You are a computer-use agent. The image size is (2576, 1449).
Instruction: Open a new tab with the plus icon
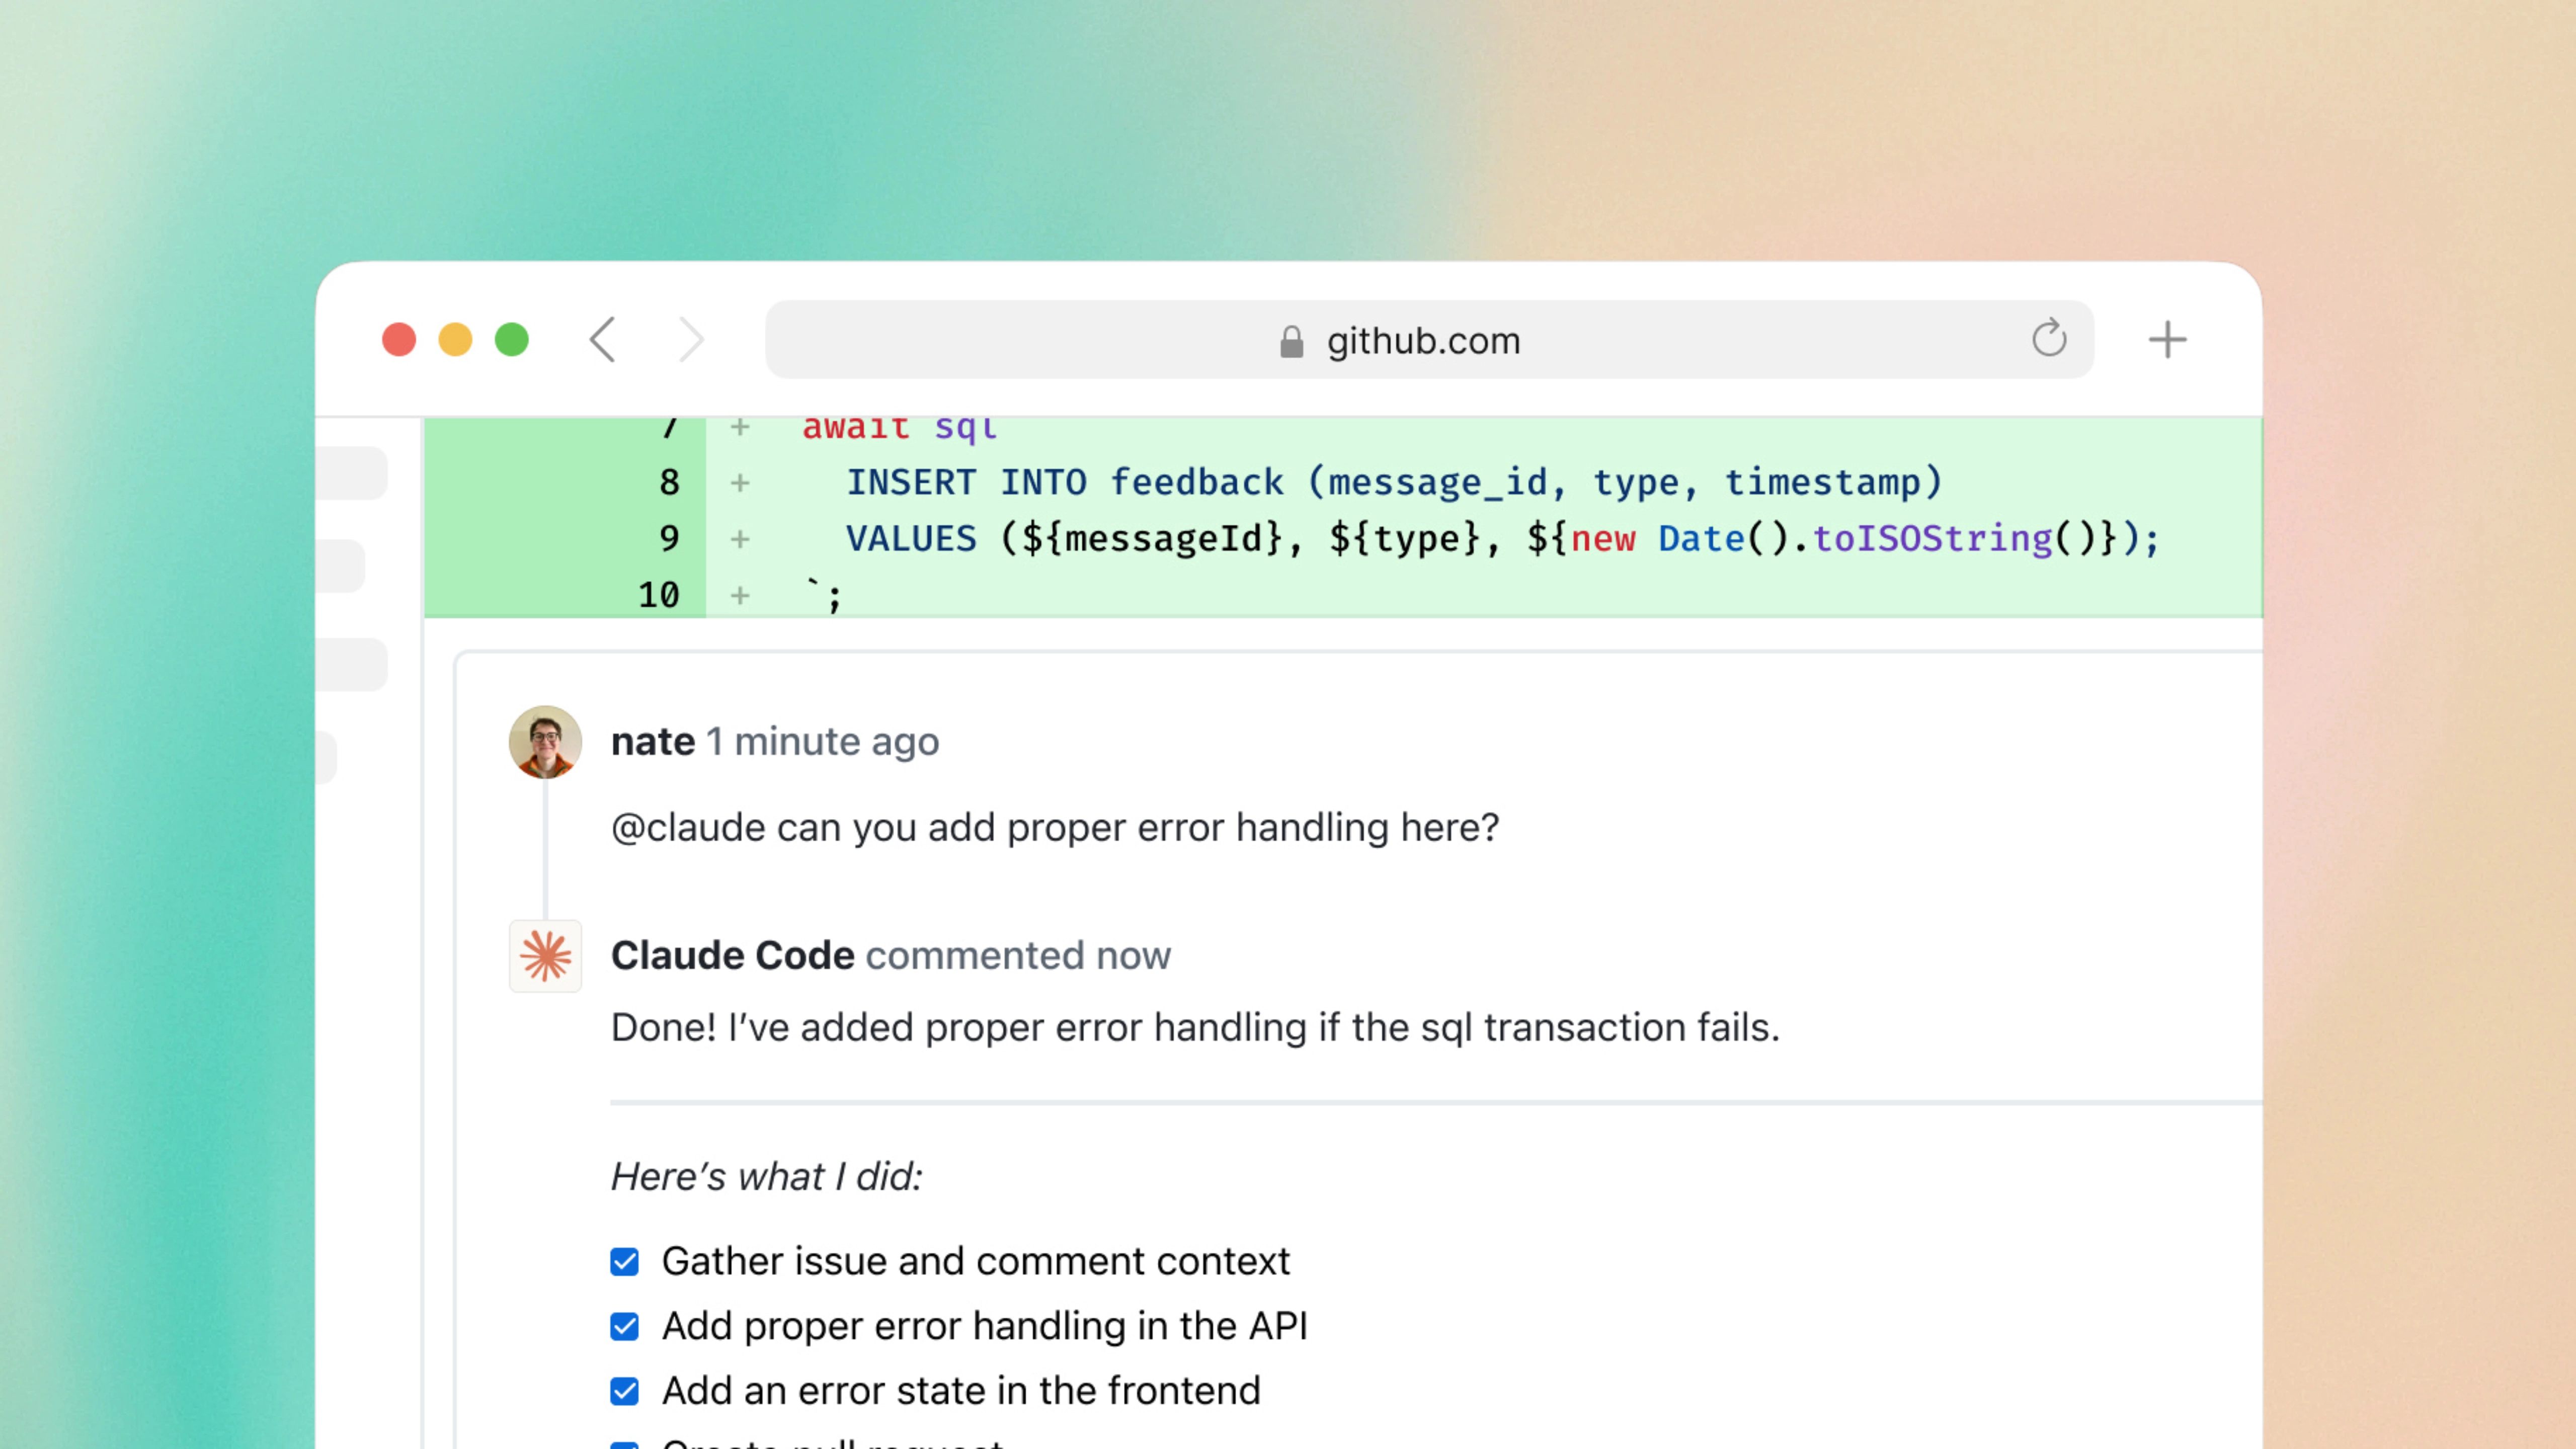[x=2167, y=340]
